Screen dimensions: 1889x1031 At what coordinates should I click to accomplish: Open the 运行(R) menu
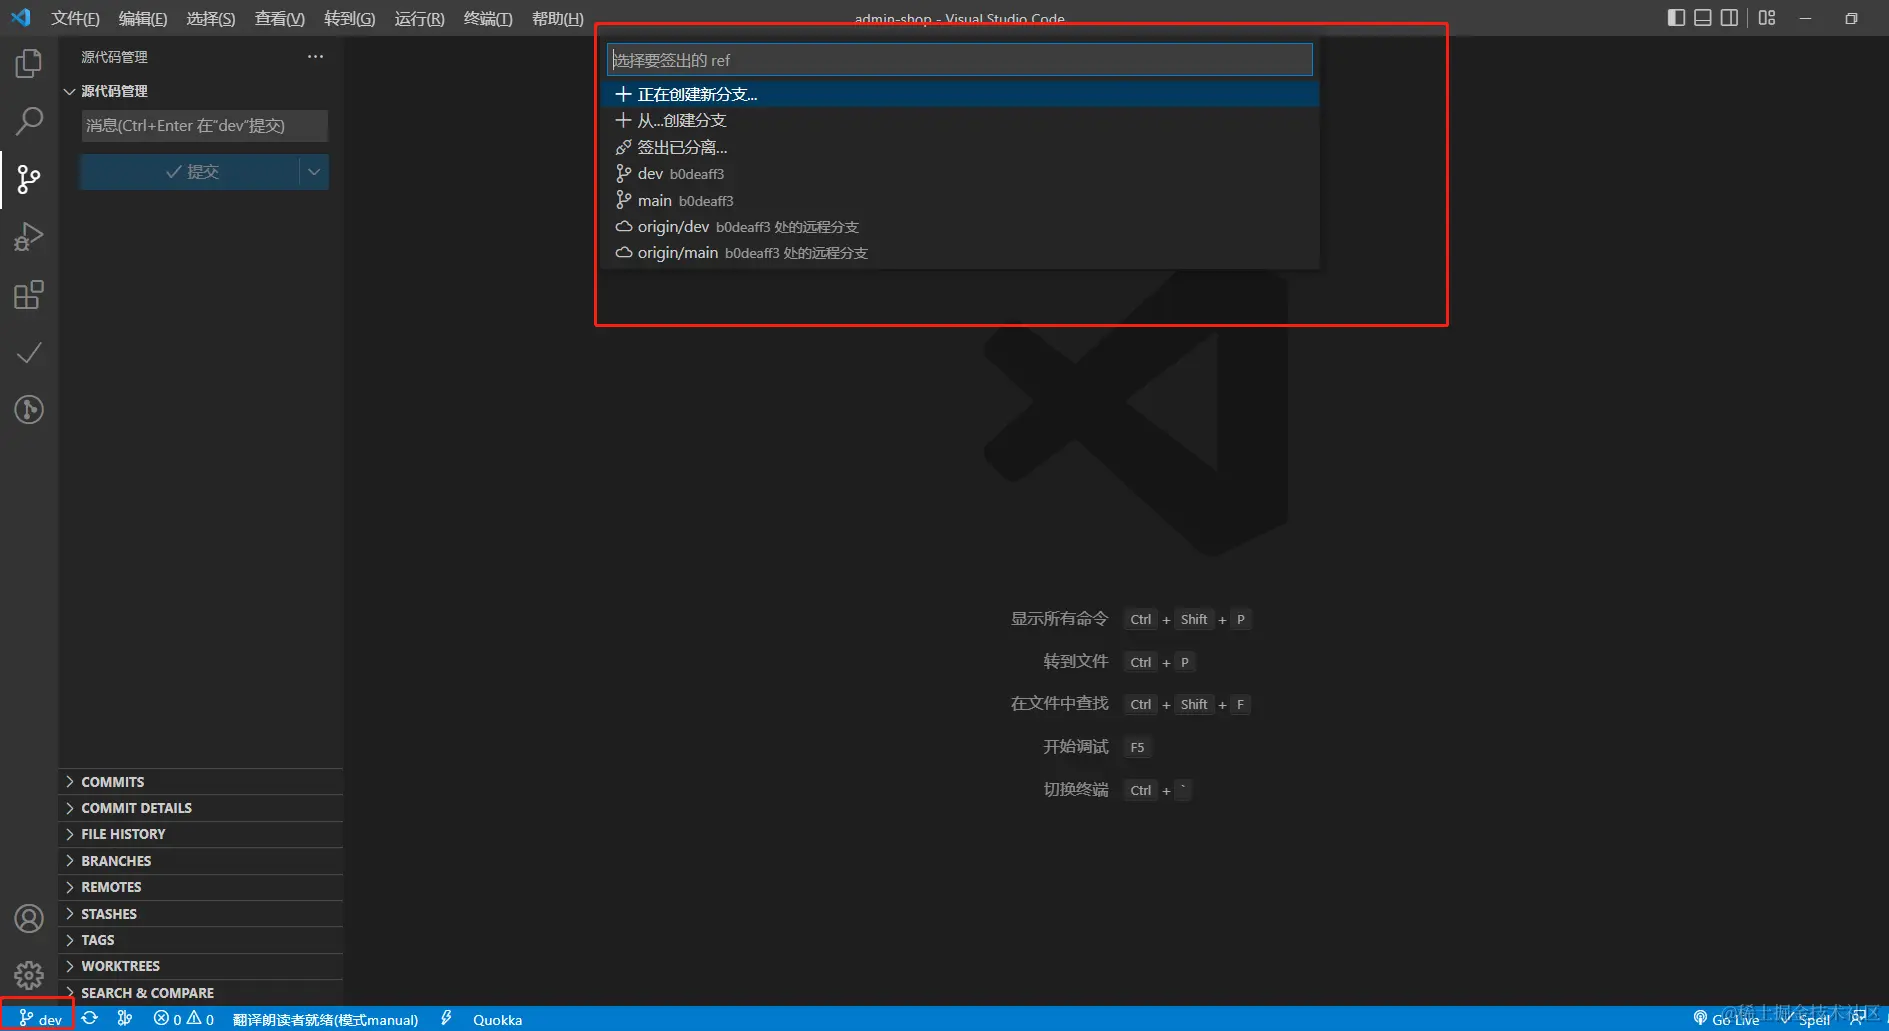419,18
